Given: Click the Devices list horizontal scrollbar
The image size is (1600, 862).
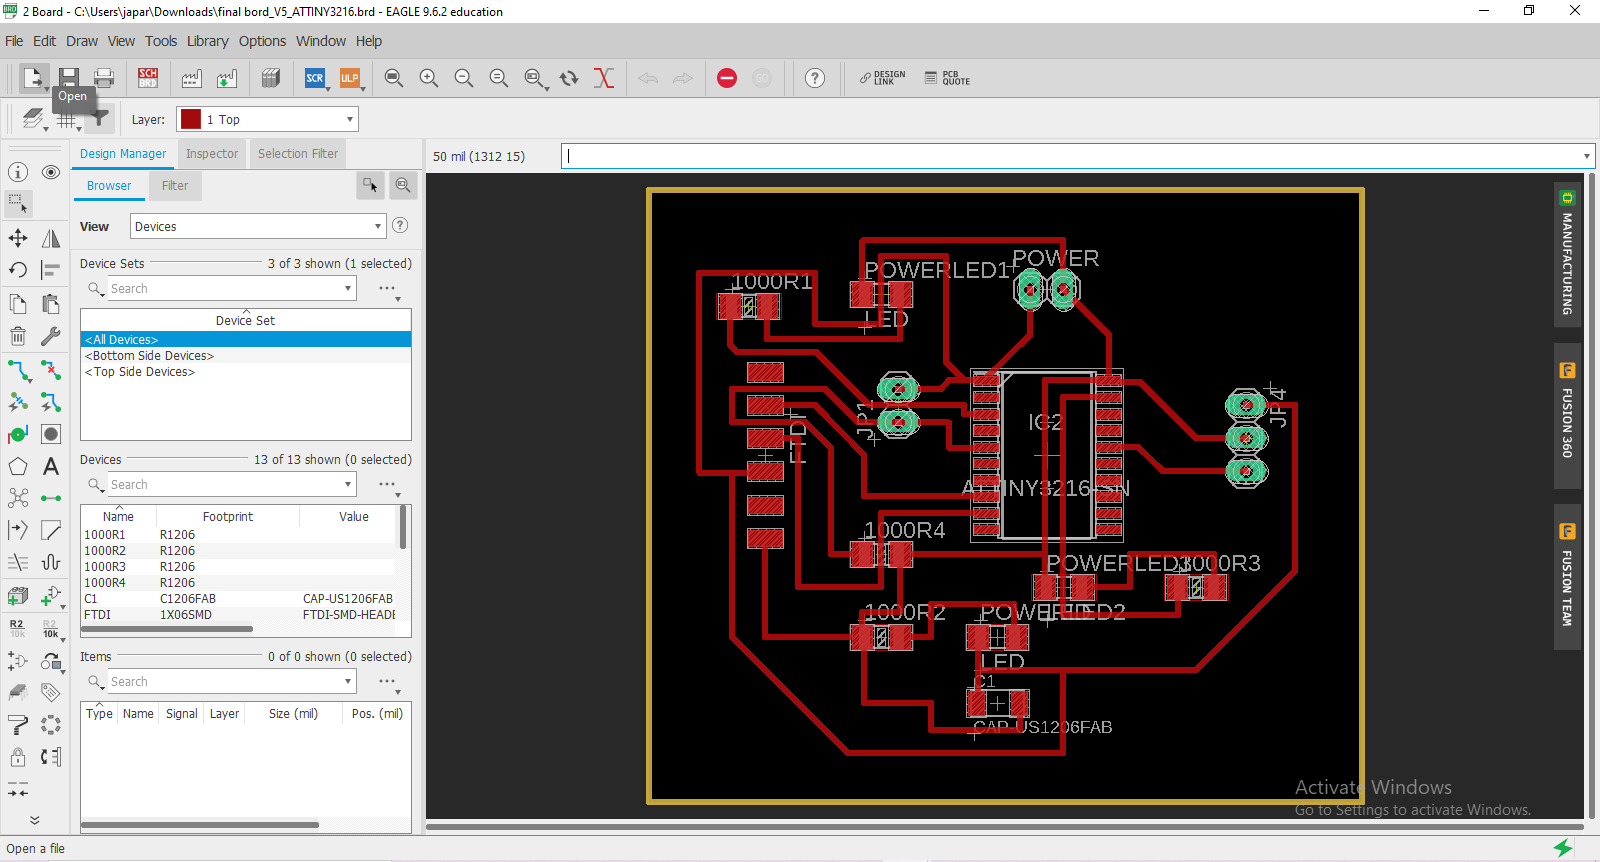Looking at the screenshot, I should pyautogui.click(x=167, y=629).
